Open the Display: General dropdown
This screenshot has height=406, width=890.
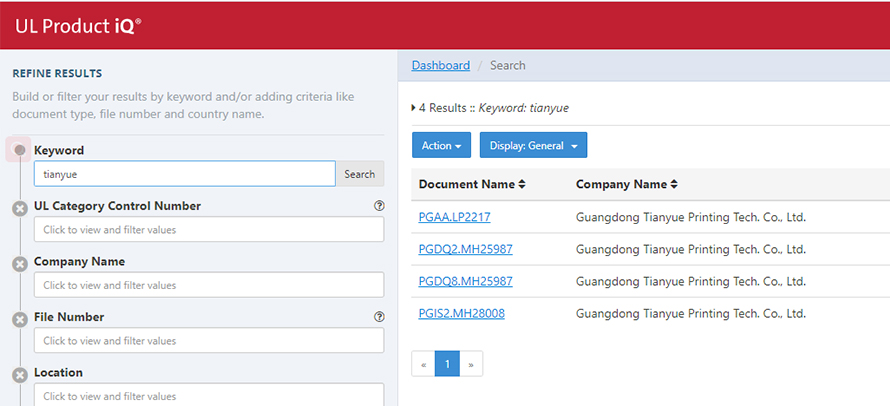(534, 145)
